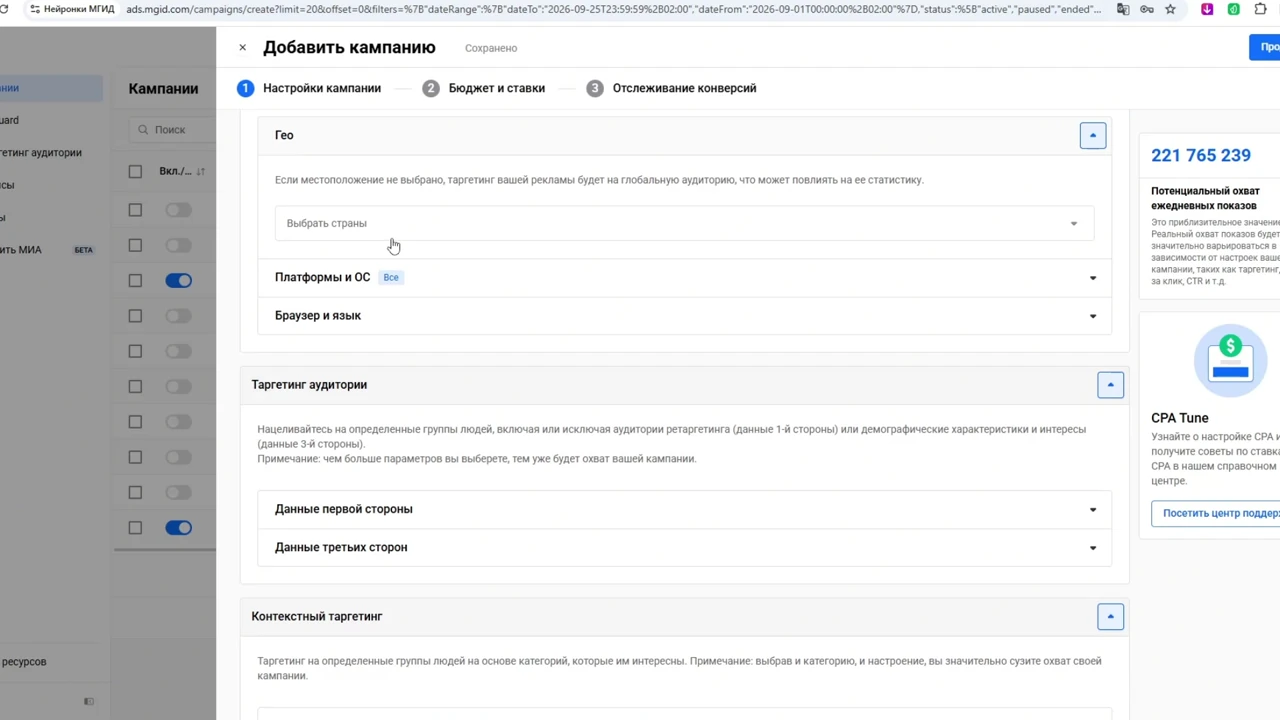
Task: Open the purple download arrow extension
Action: (1207, 9)
